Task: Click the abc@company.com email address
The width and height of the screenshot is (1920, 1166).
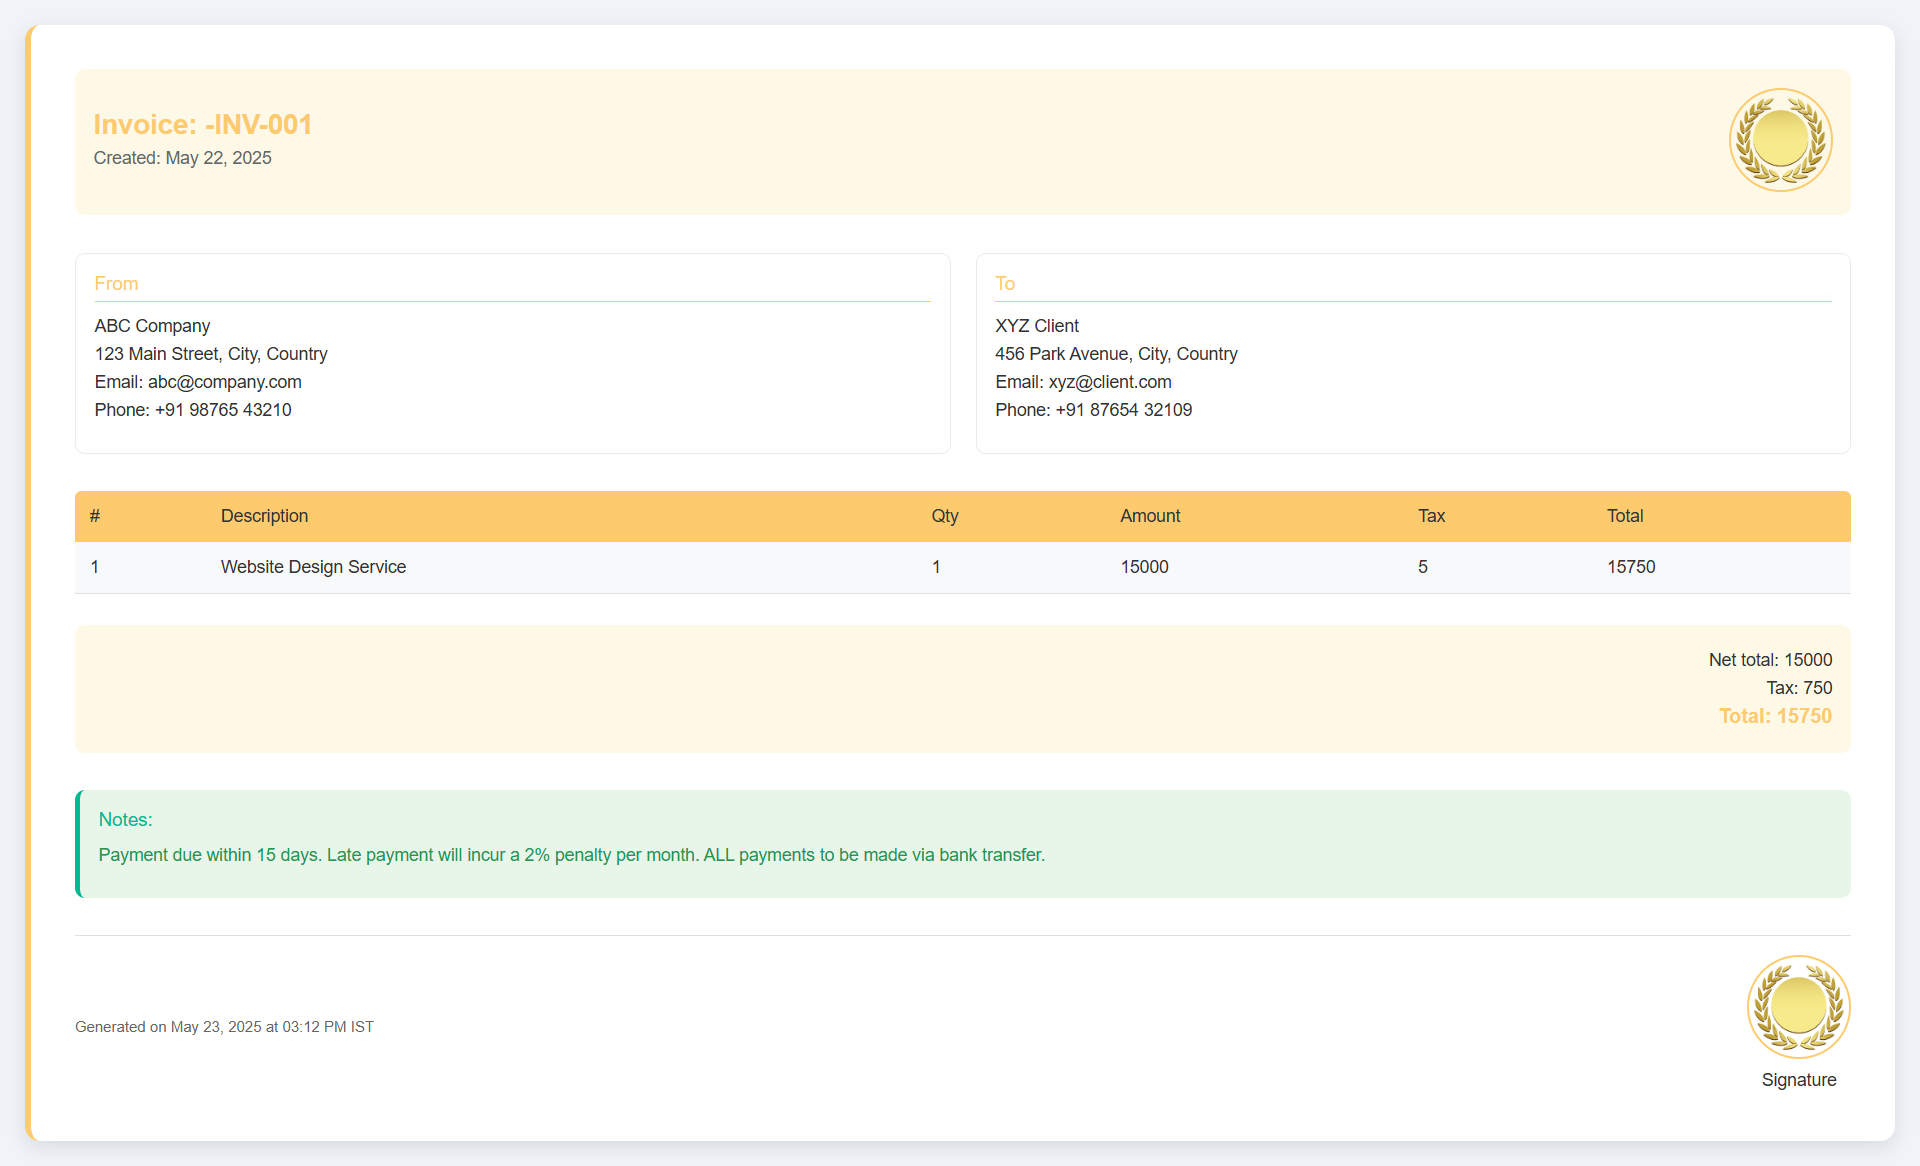Action: pos(224,382)
